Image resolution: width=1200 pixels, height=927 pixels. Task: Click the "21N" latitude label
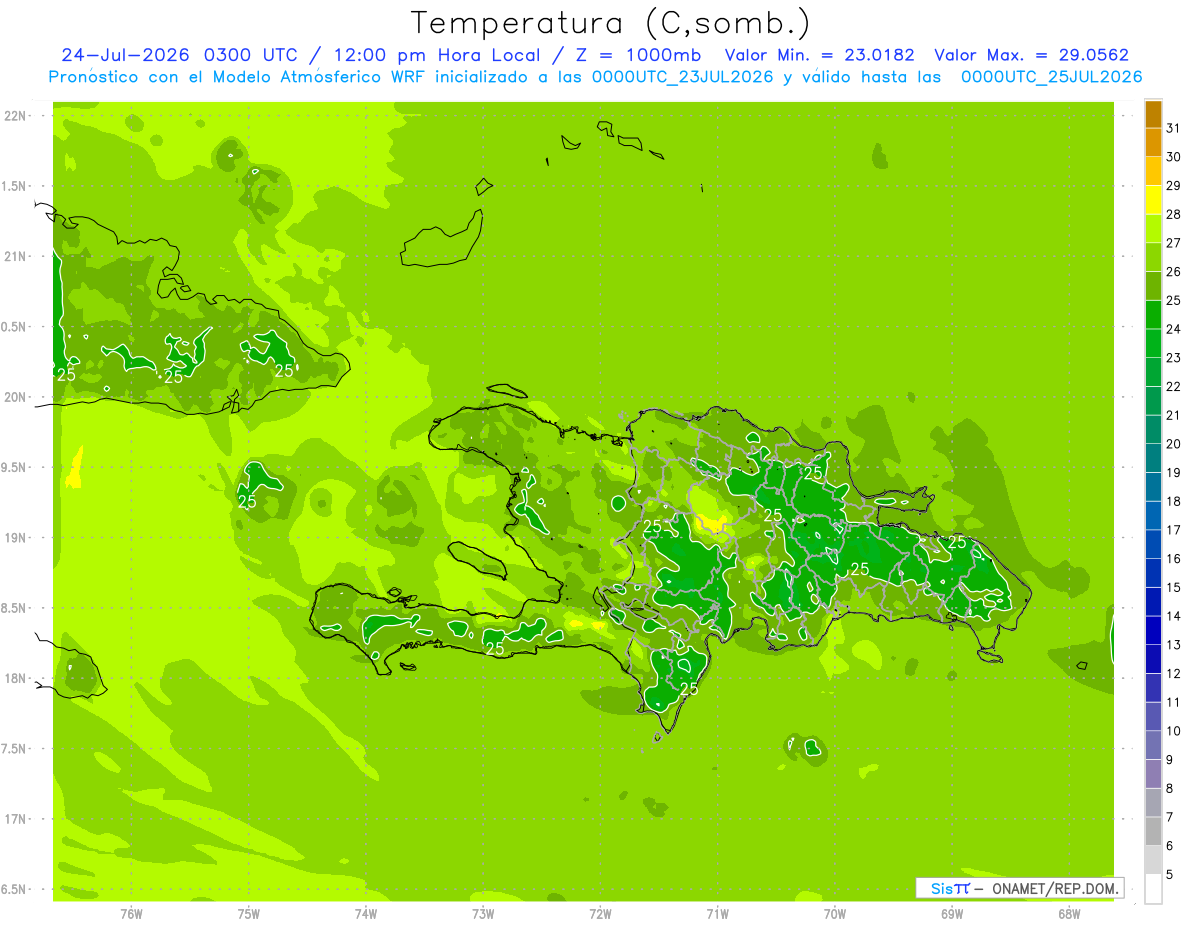pyautogui.click(x=15, y=256)
